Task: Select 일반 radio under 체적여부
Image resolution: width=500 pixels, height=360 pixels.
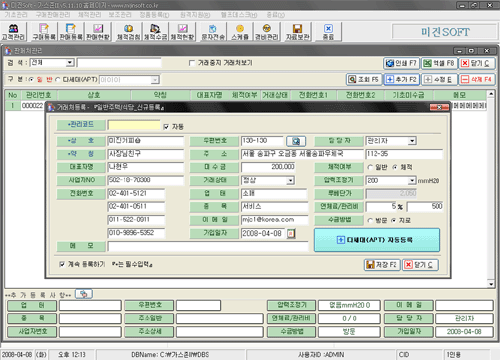Action: (x=370, y=167)
